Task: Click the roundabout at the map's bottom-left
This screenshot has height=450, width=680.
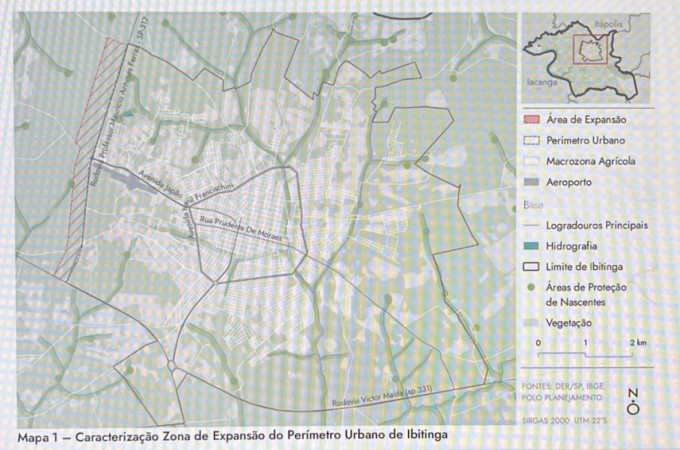Action: [x=171, y=366]
